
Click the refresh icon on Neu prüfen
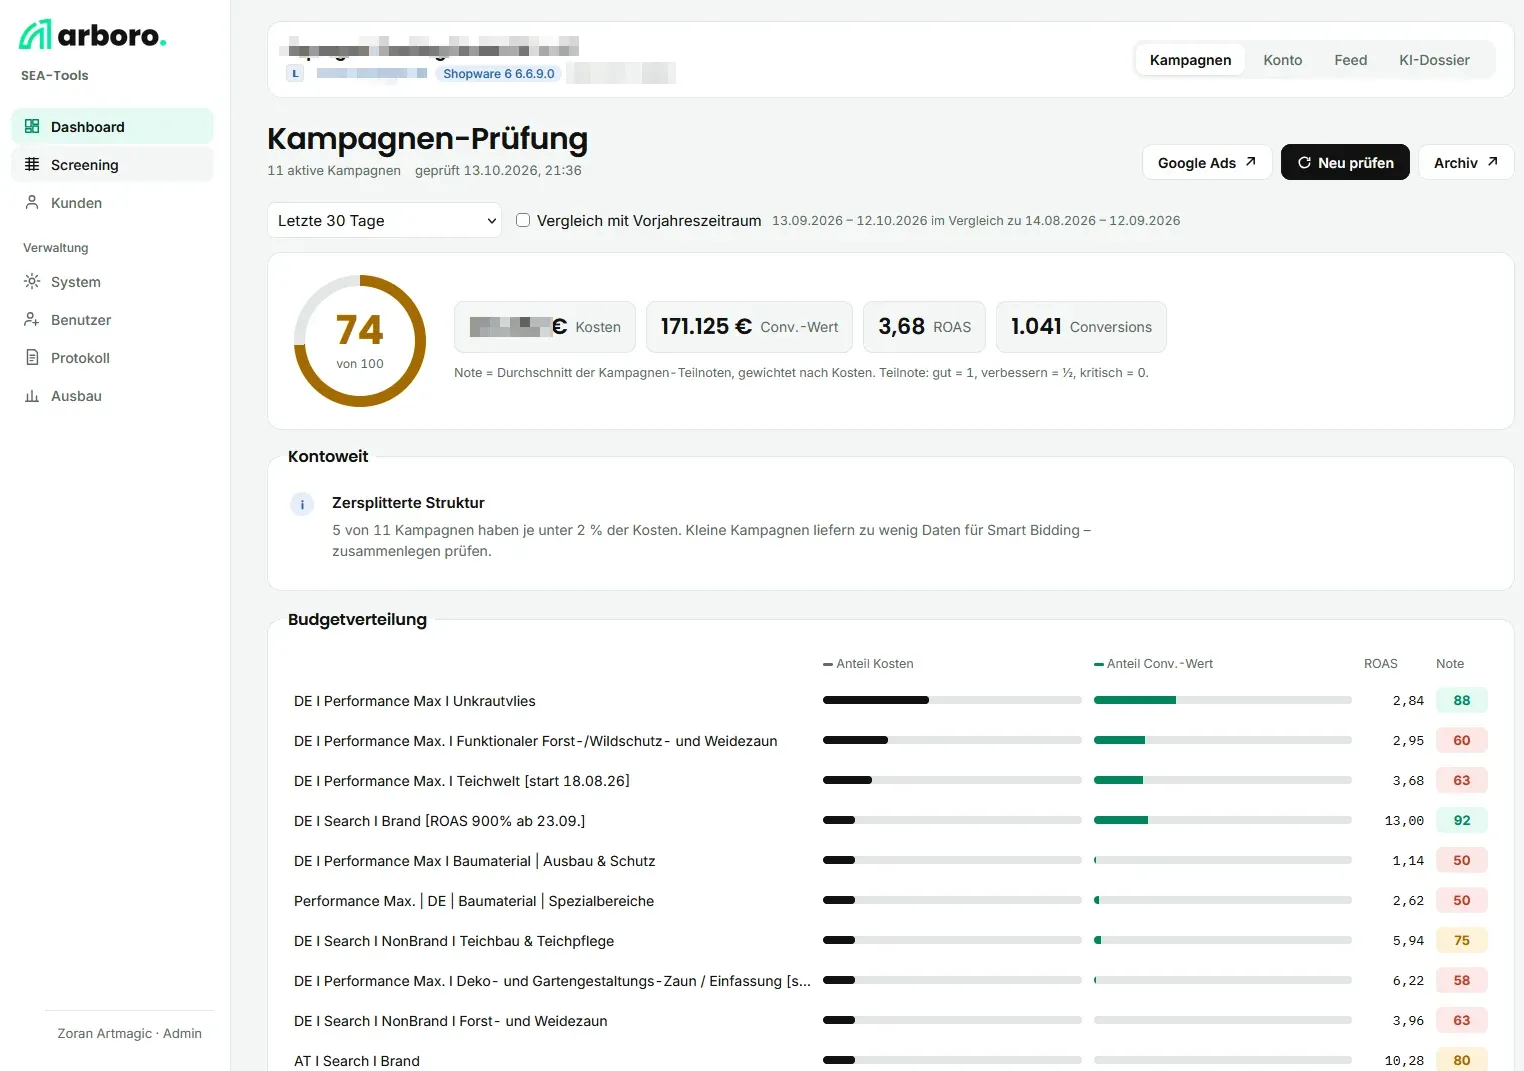1304,163
